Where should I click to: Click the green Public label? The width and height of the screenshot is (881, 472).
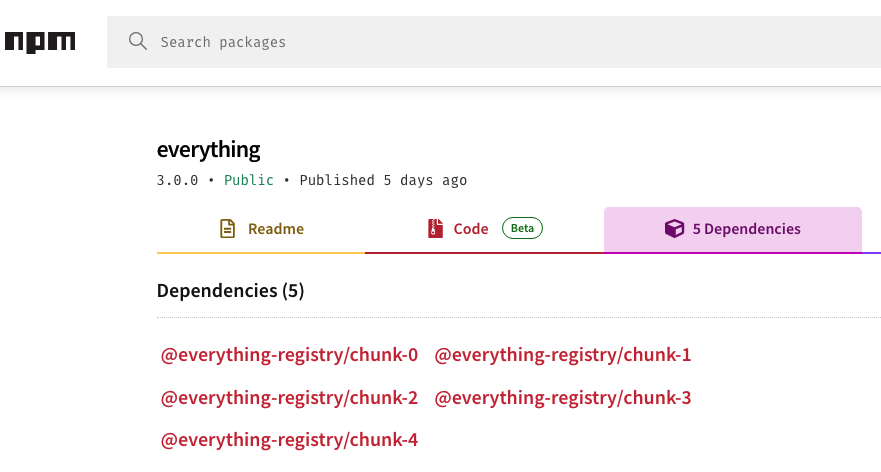click(x=249, y=181)
